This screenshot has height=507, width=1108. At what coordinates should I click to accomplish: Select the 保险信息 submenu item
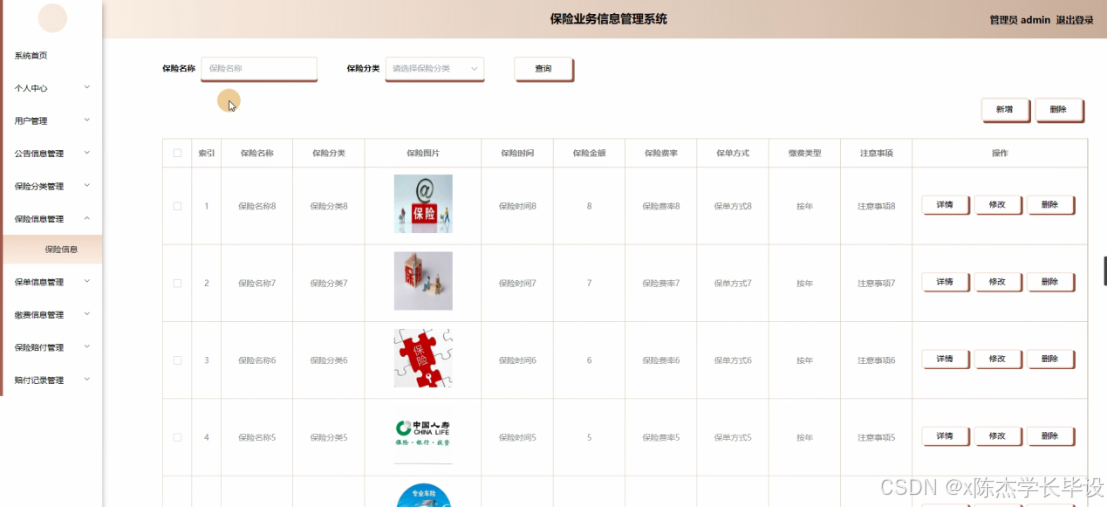pos(53,249)
